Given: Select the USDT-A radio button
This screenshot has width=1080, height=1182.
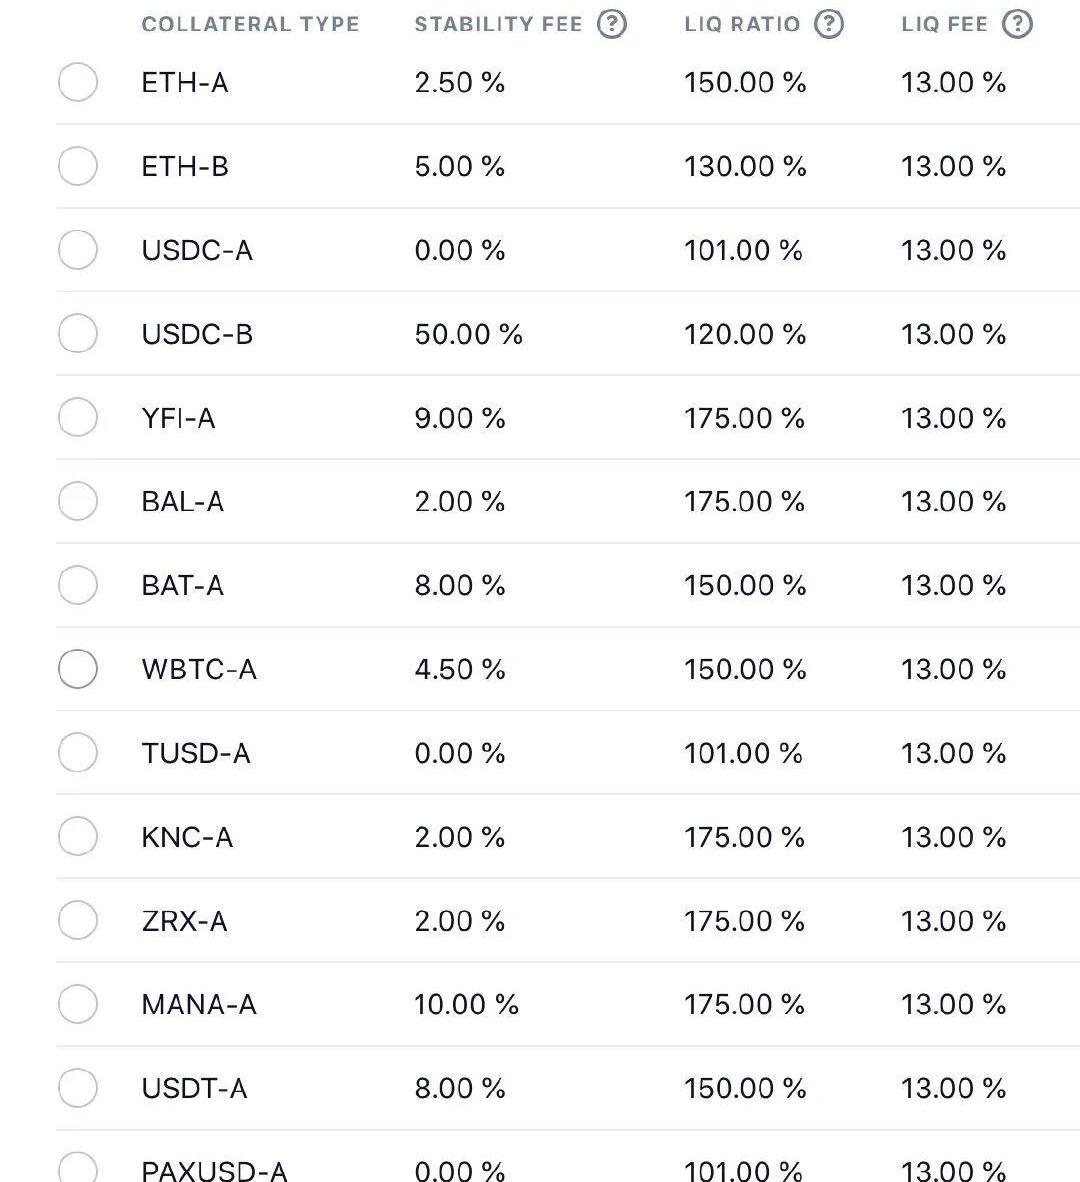Looking at the screenshot, I should coord(78,1088).
